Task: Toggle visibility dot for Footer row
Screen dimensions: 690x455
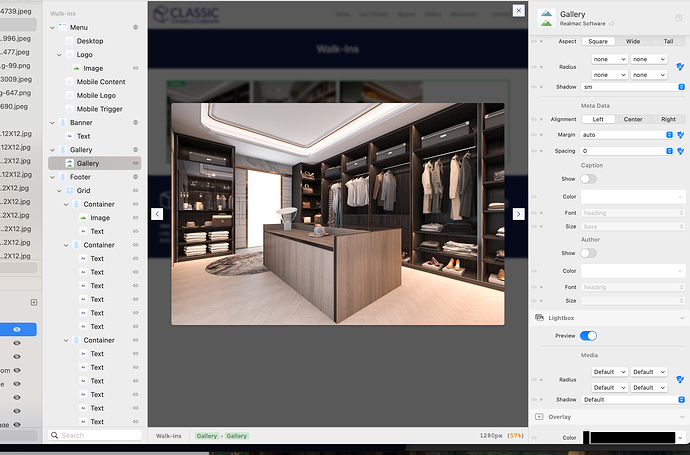Action: click(x=136, y=177)
